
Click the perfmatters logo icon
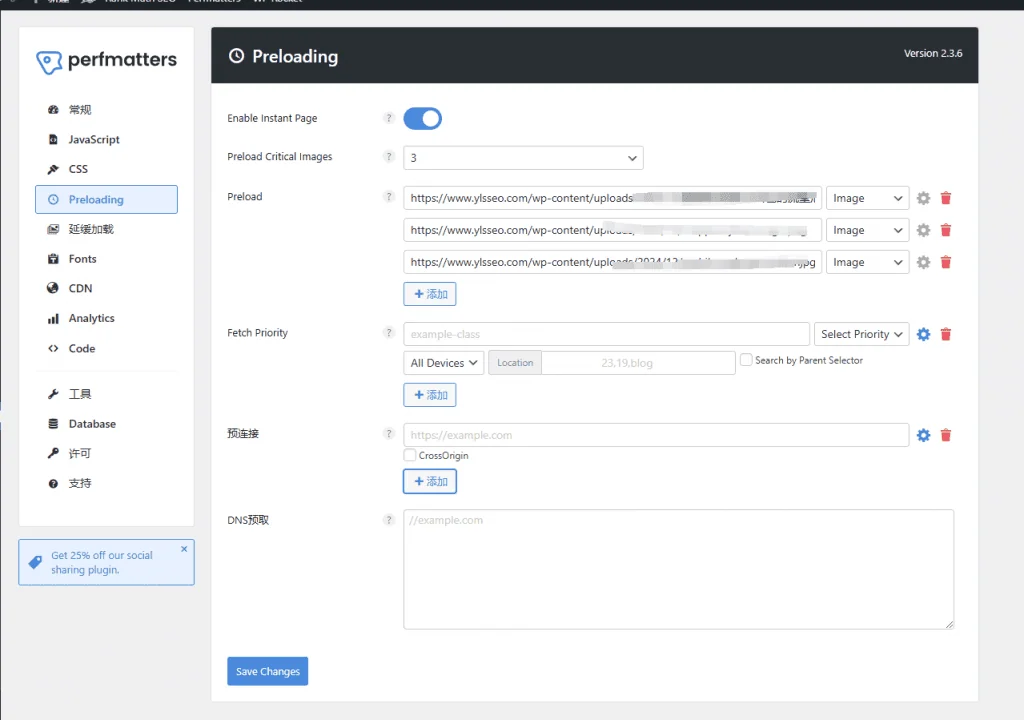[x=49, y=62]
